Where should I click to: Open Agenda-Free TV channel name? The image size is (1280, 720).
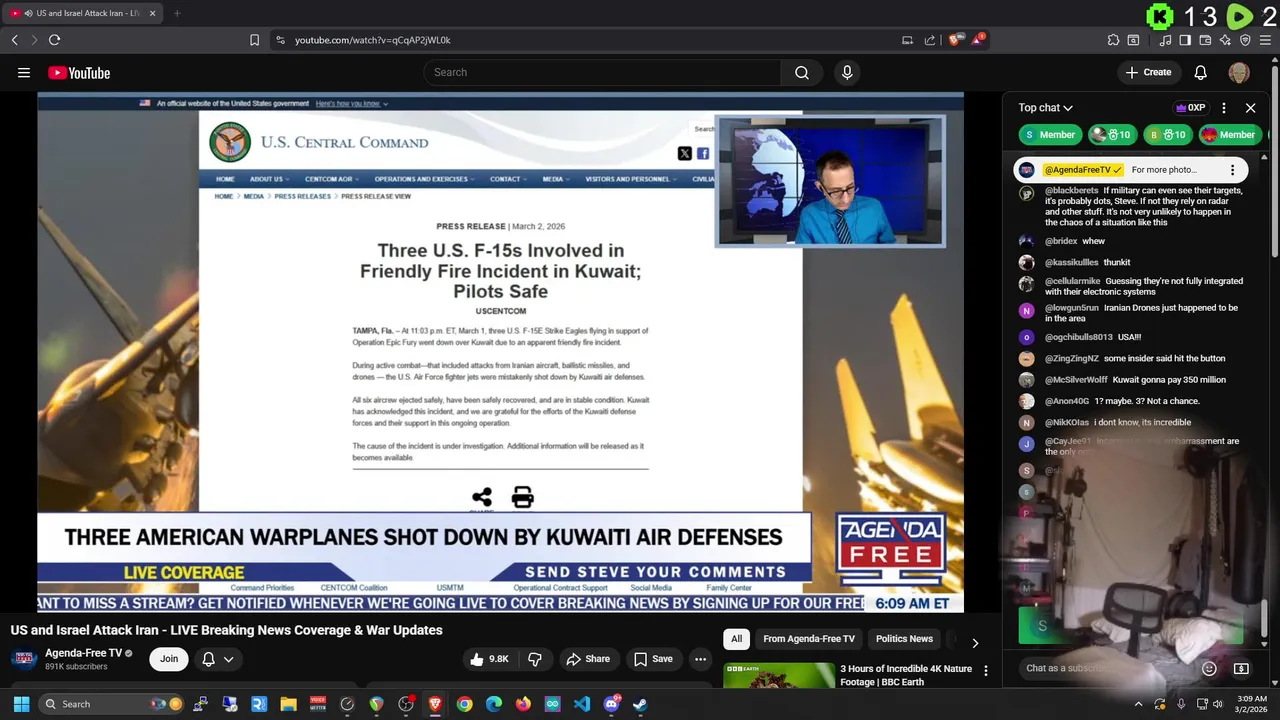coord(83,653)
